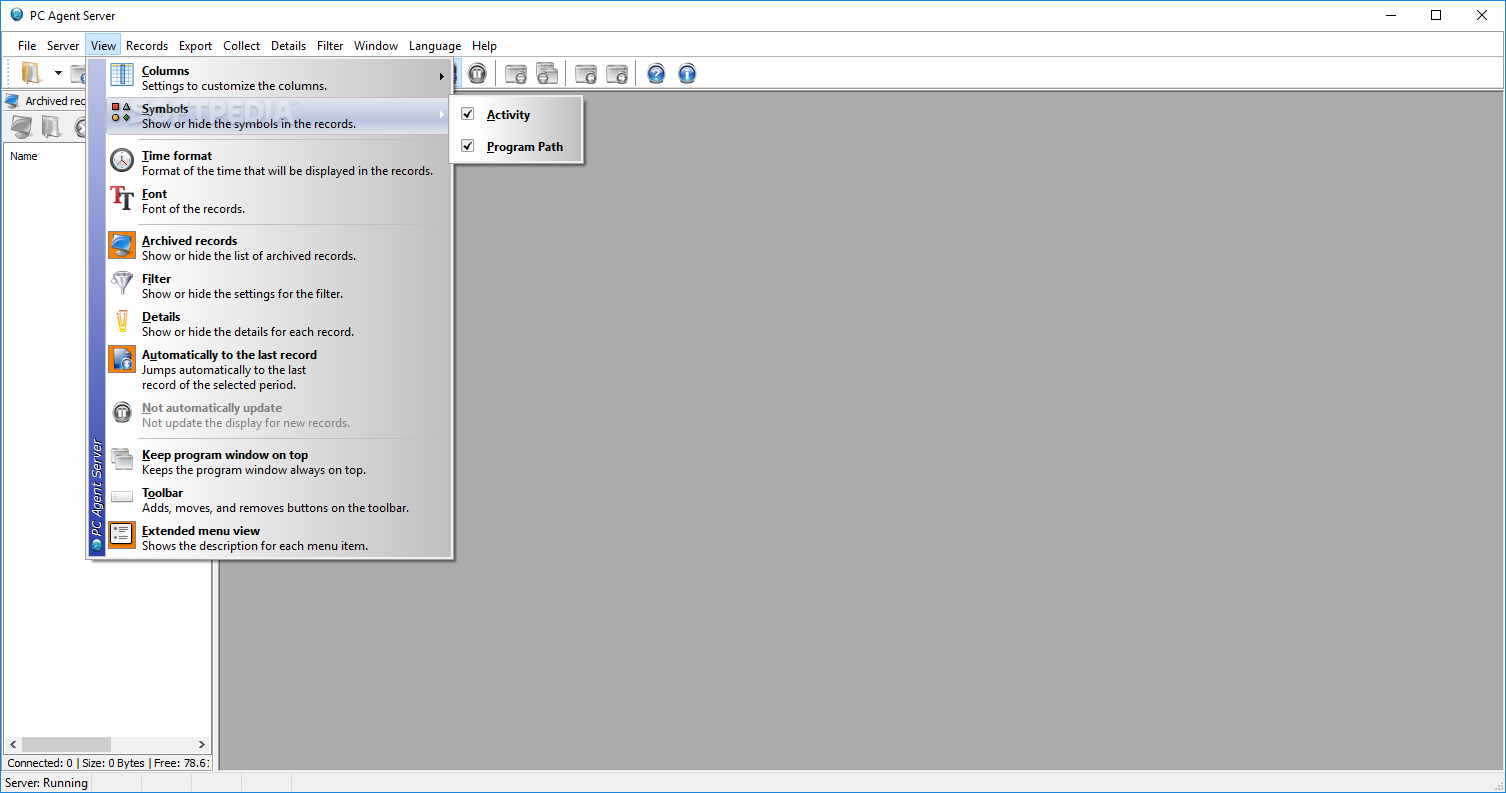Toggle Keep program window on top

278,462
